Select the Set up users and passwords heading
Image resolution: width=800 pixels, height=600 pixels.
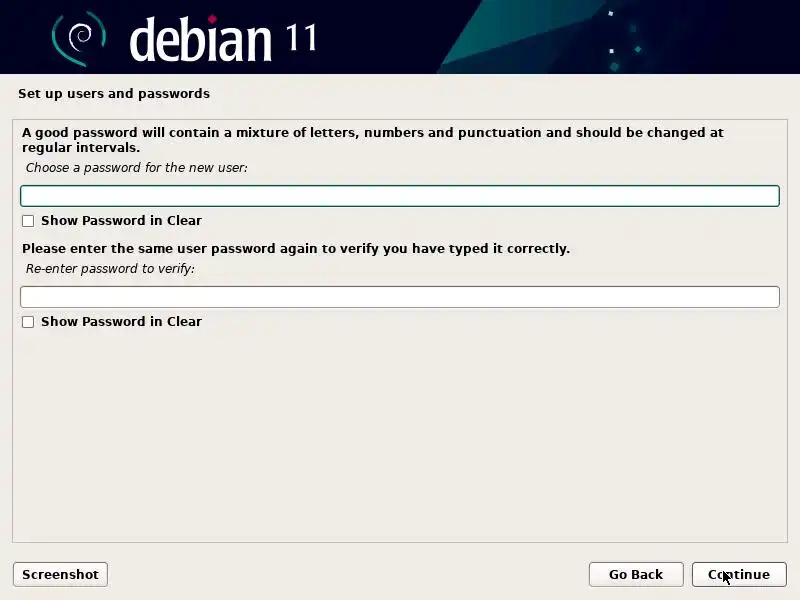coord(114,94)
